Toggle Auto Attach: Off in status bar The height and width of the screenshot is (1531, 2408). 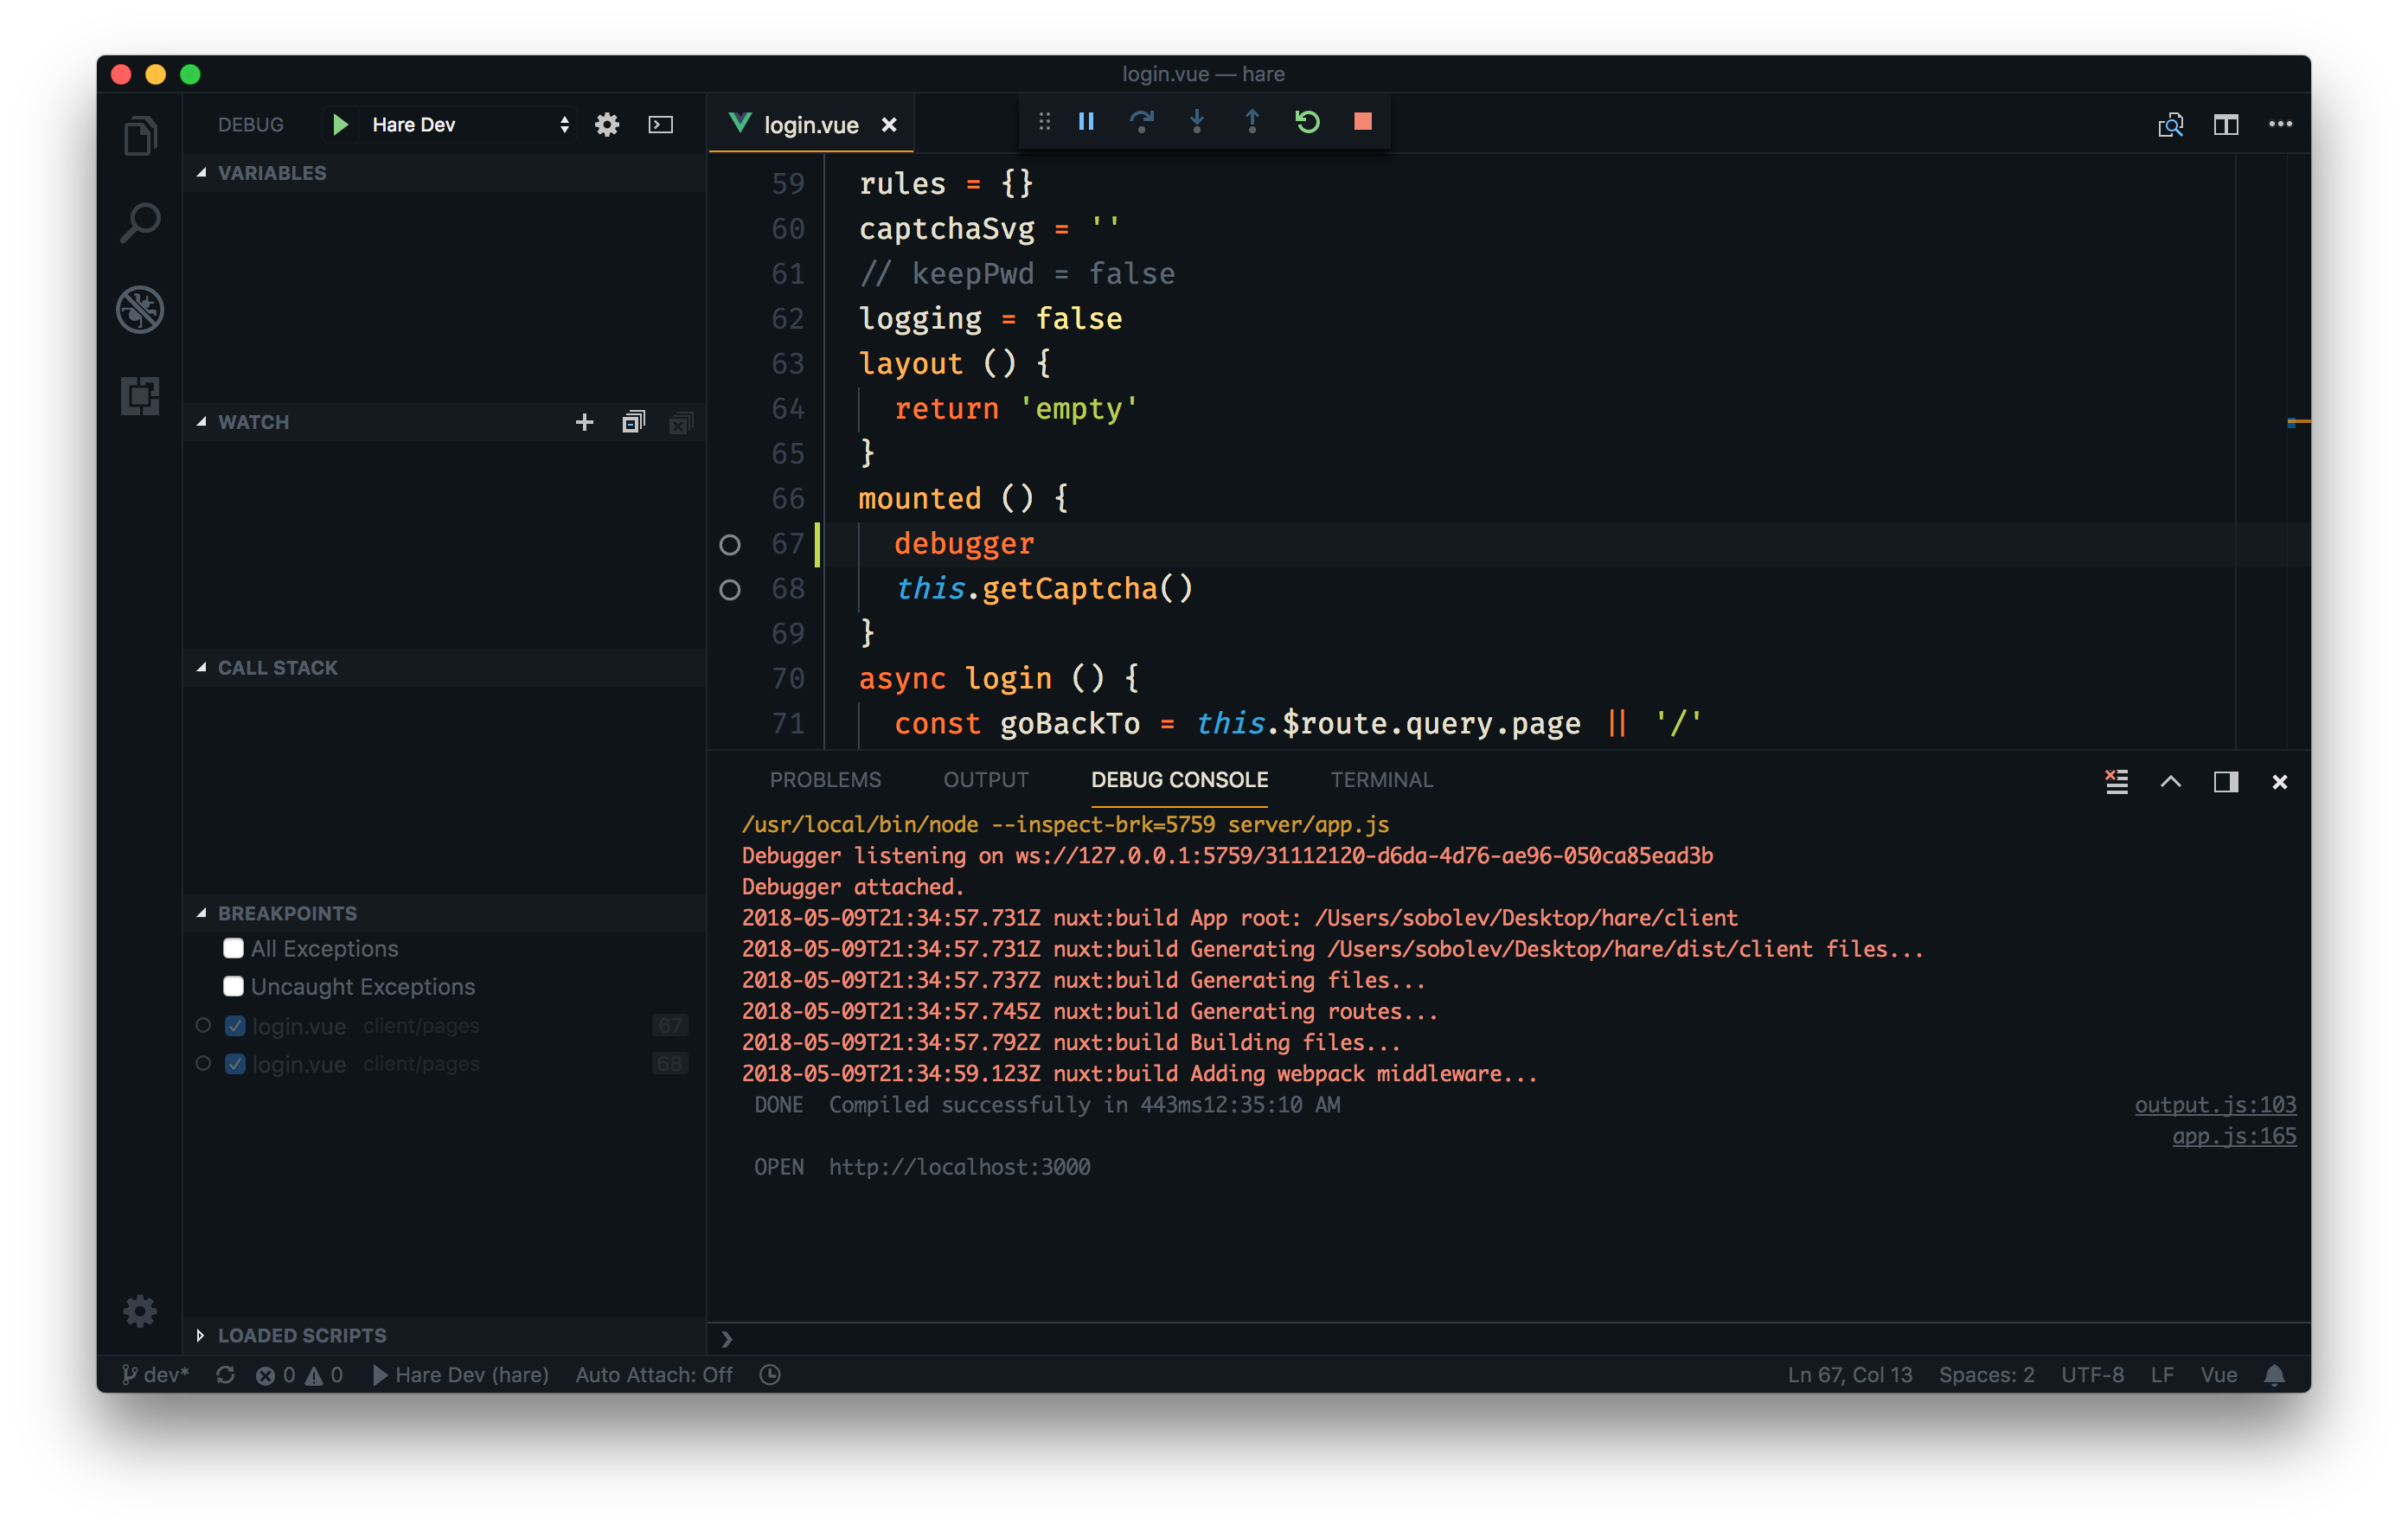click(x=654, y=1375)
